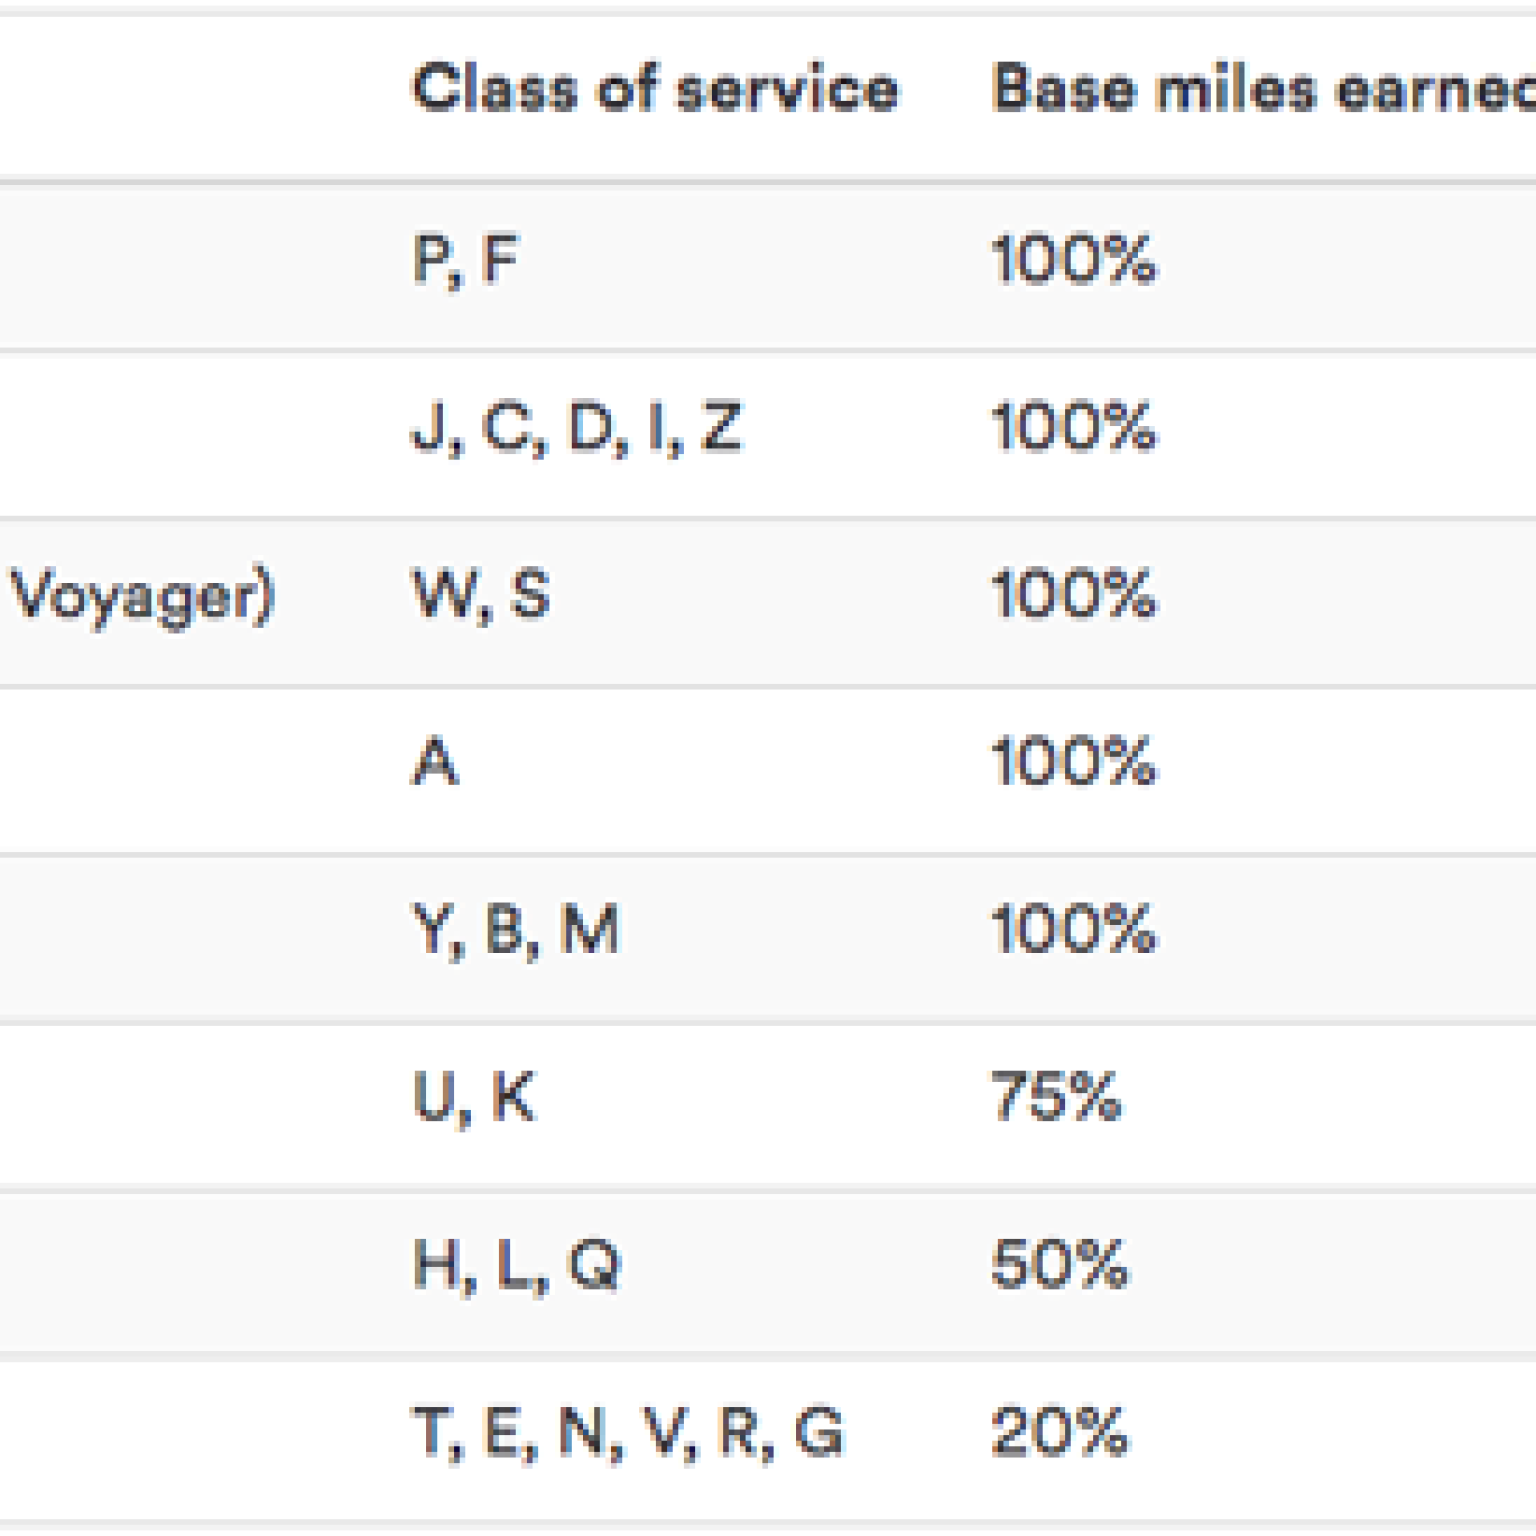
Task: Click the 75% base miles value
Action: 1056,1097
